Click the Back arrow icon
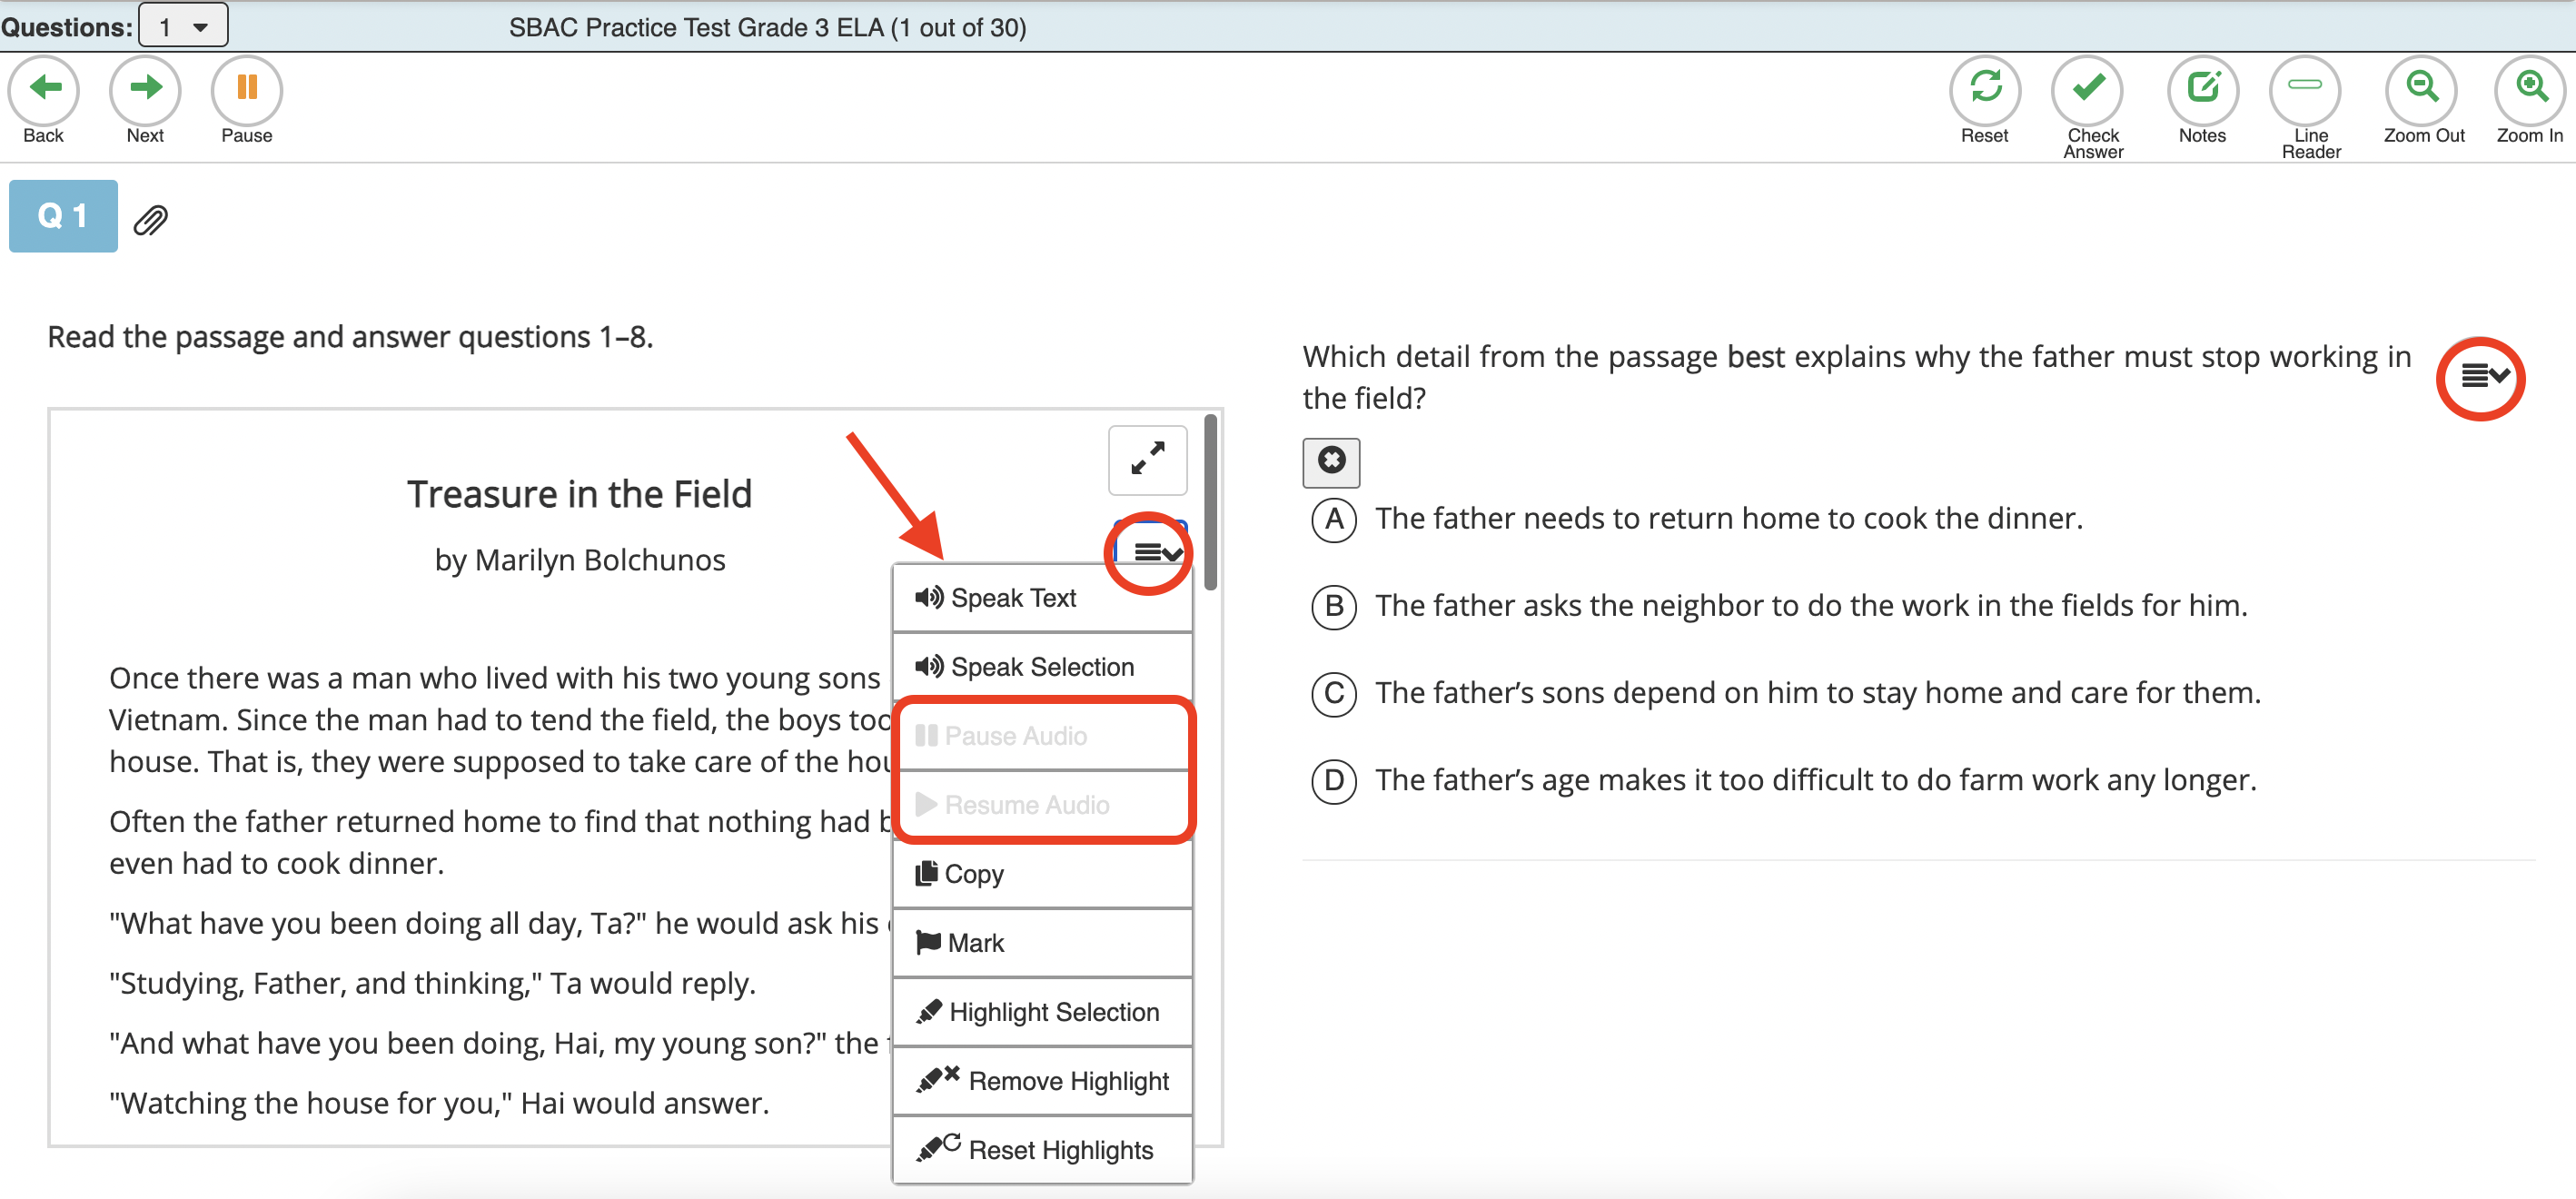Screen dimensions: 2576x1199 click(44, 90)
